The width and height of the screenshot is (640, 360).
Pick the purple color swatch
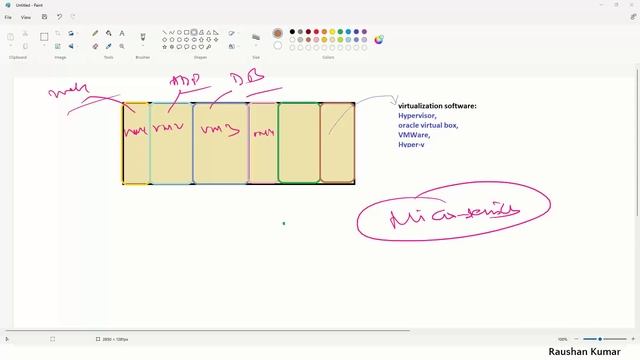click(364, 31)
